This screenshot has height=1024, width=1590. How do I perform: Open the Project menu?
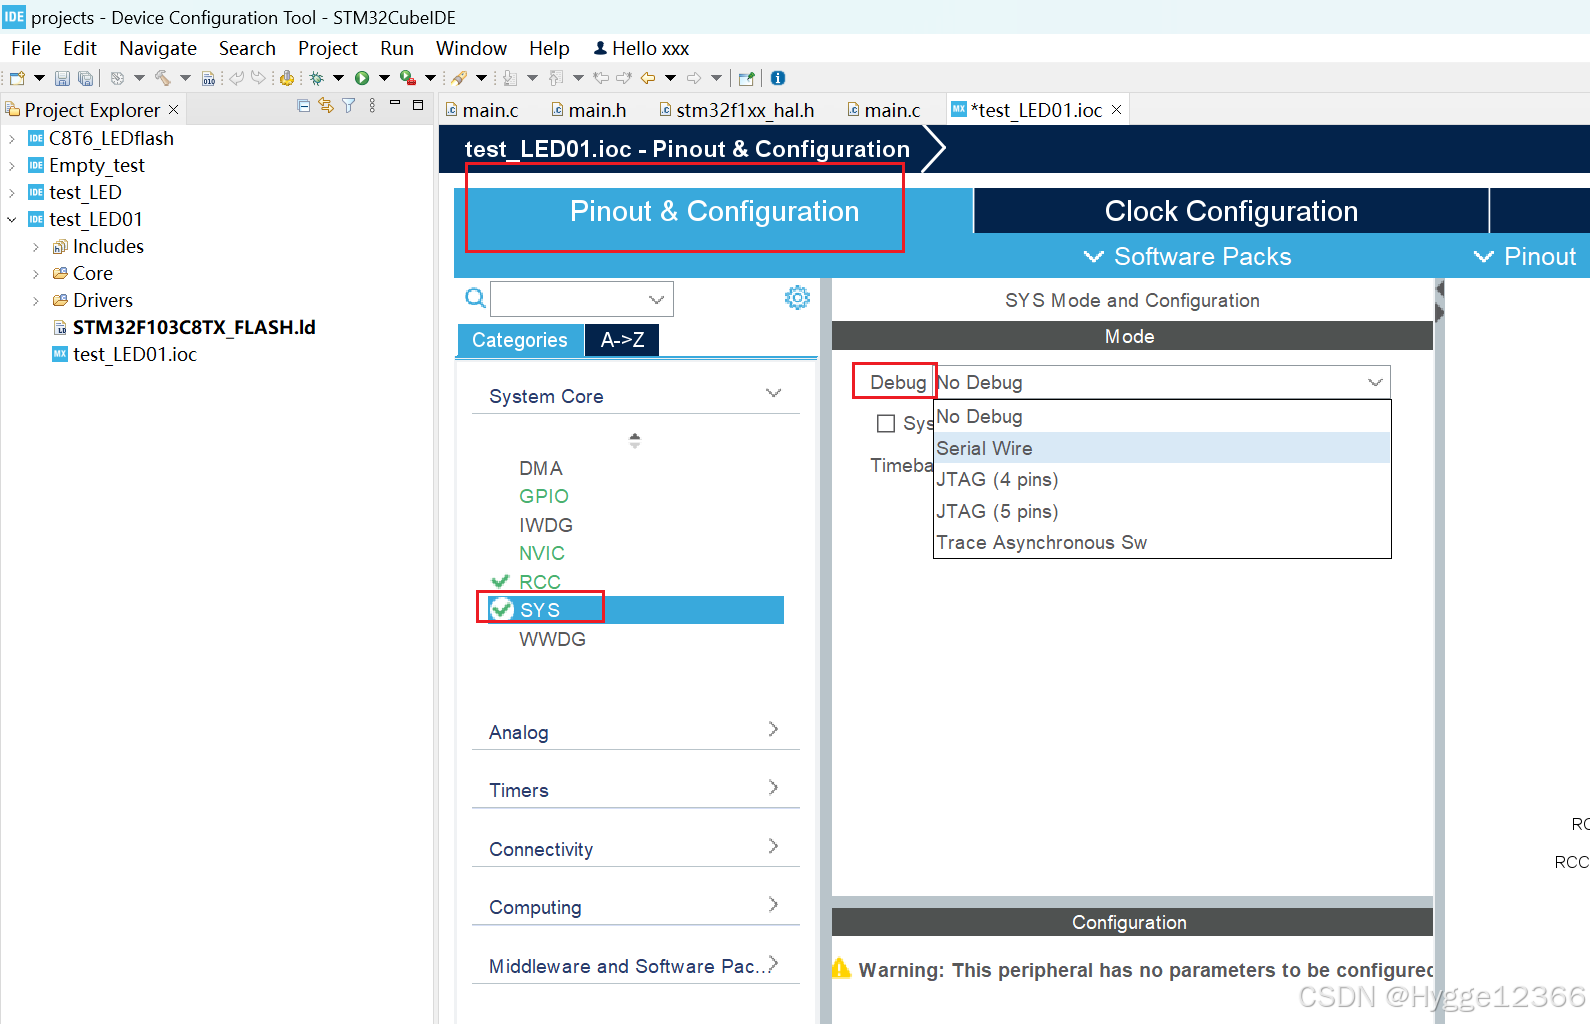(x=327, y=48)
